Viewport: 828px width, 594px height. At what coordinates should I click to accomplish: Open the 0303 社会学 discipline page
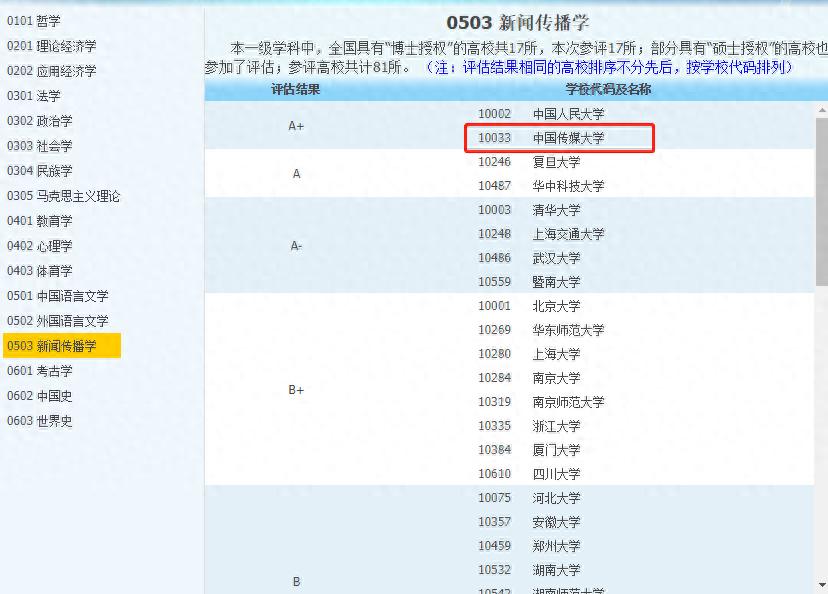[40, 145]
